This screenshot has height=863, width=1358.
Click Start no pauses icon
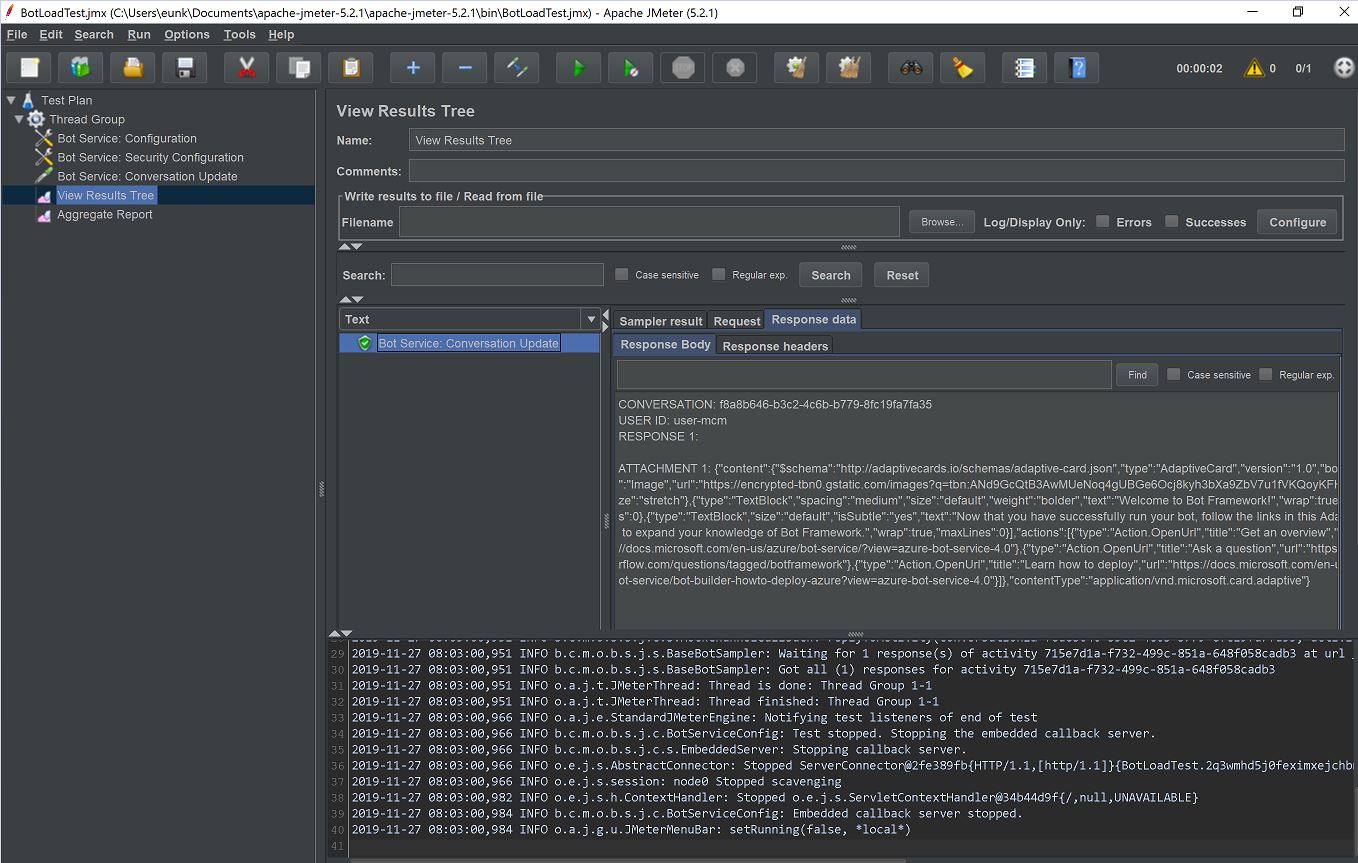point(631,68)
